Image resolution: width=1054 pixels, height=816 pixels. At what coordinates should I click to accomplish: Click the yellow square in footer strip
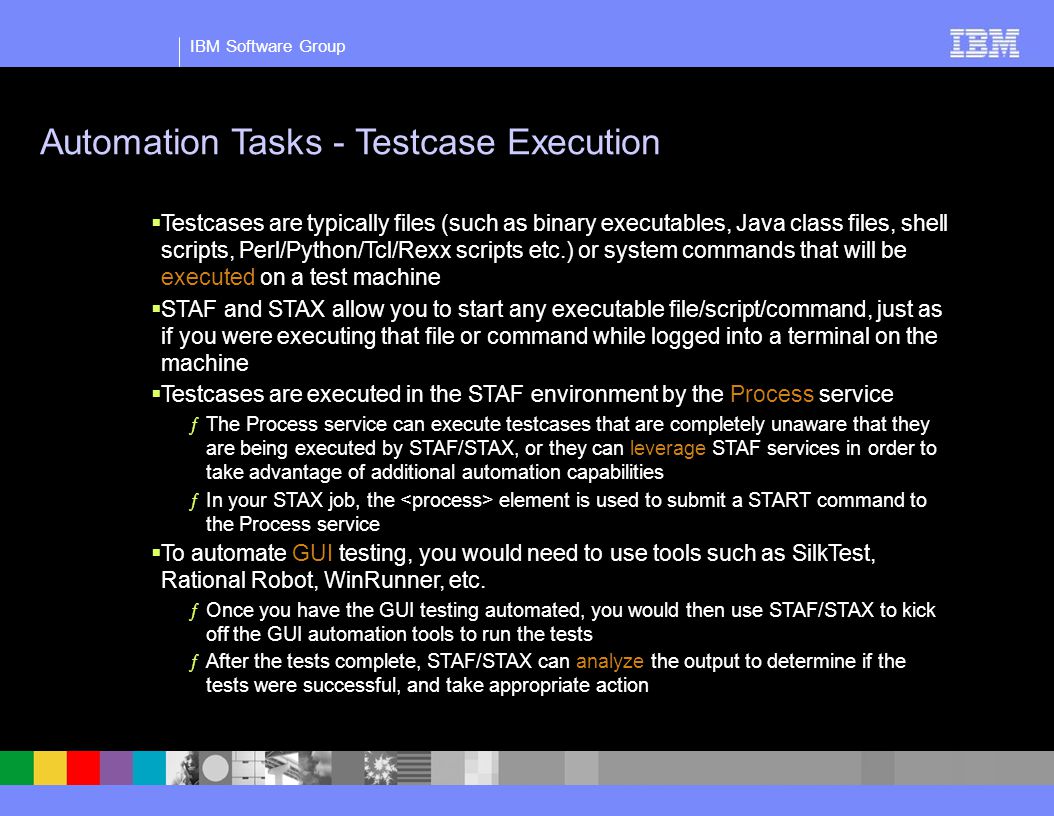[50, 768]
